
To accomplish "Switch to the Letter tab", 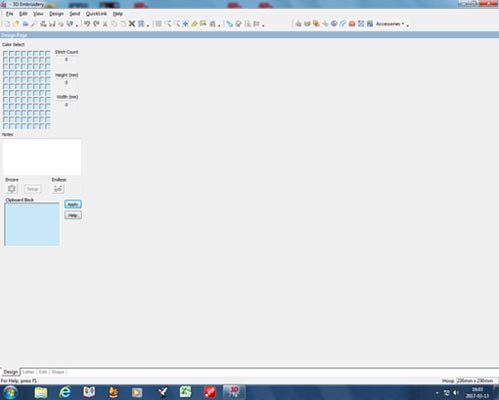I will 28,372.
